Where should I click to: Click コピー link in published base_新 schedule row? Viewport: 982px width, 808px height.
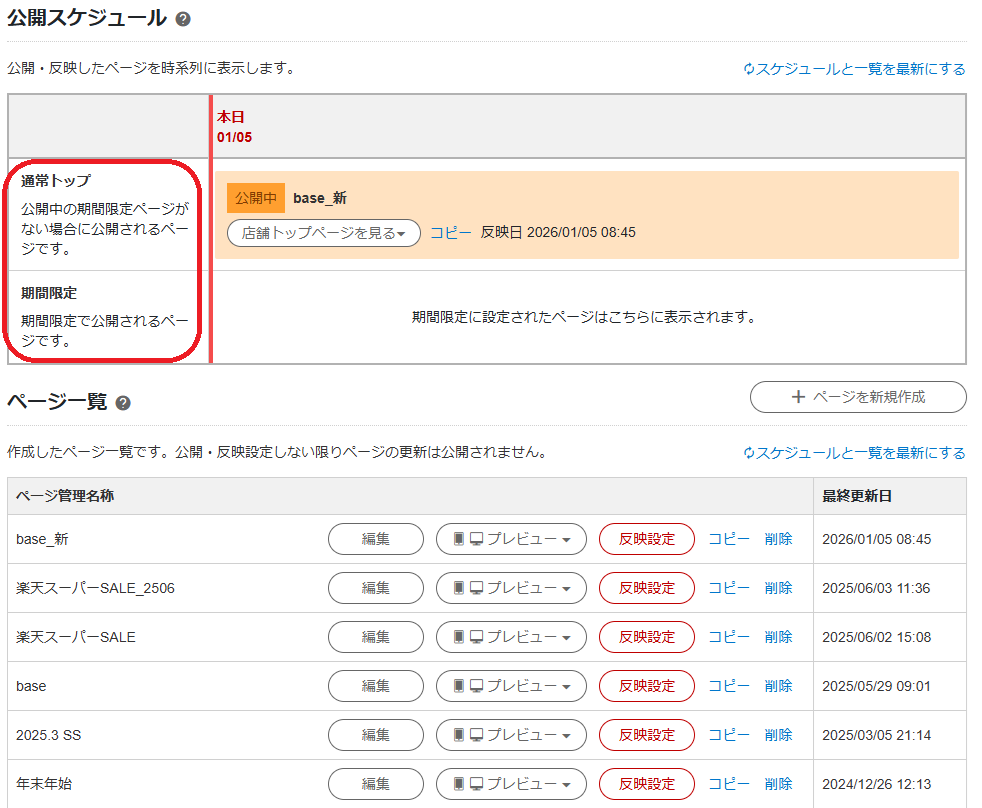pos(450,232)
